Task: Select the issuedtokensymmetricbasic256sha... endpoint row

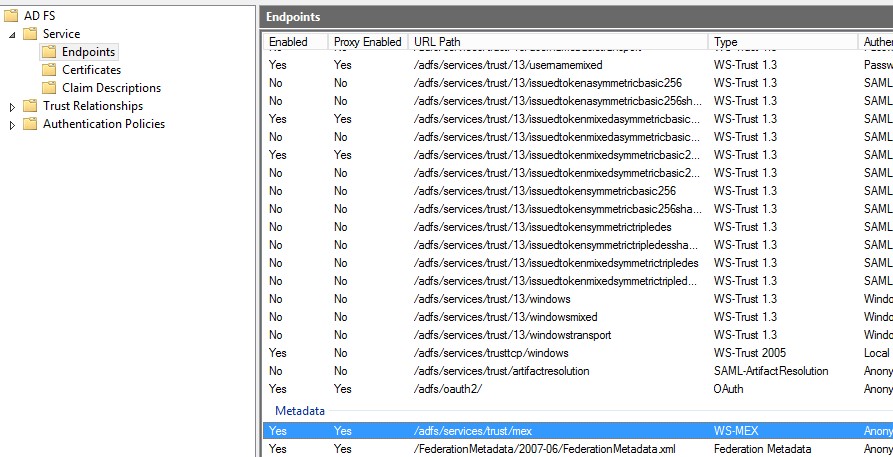Action: 578,209
